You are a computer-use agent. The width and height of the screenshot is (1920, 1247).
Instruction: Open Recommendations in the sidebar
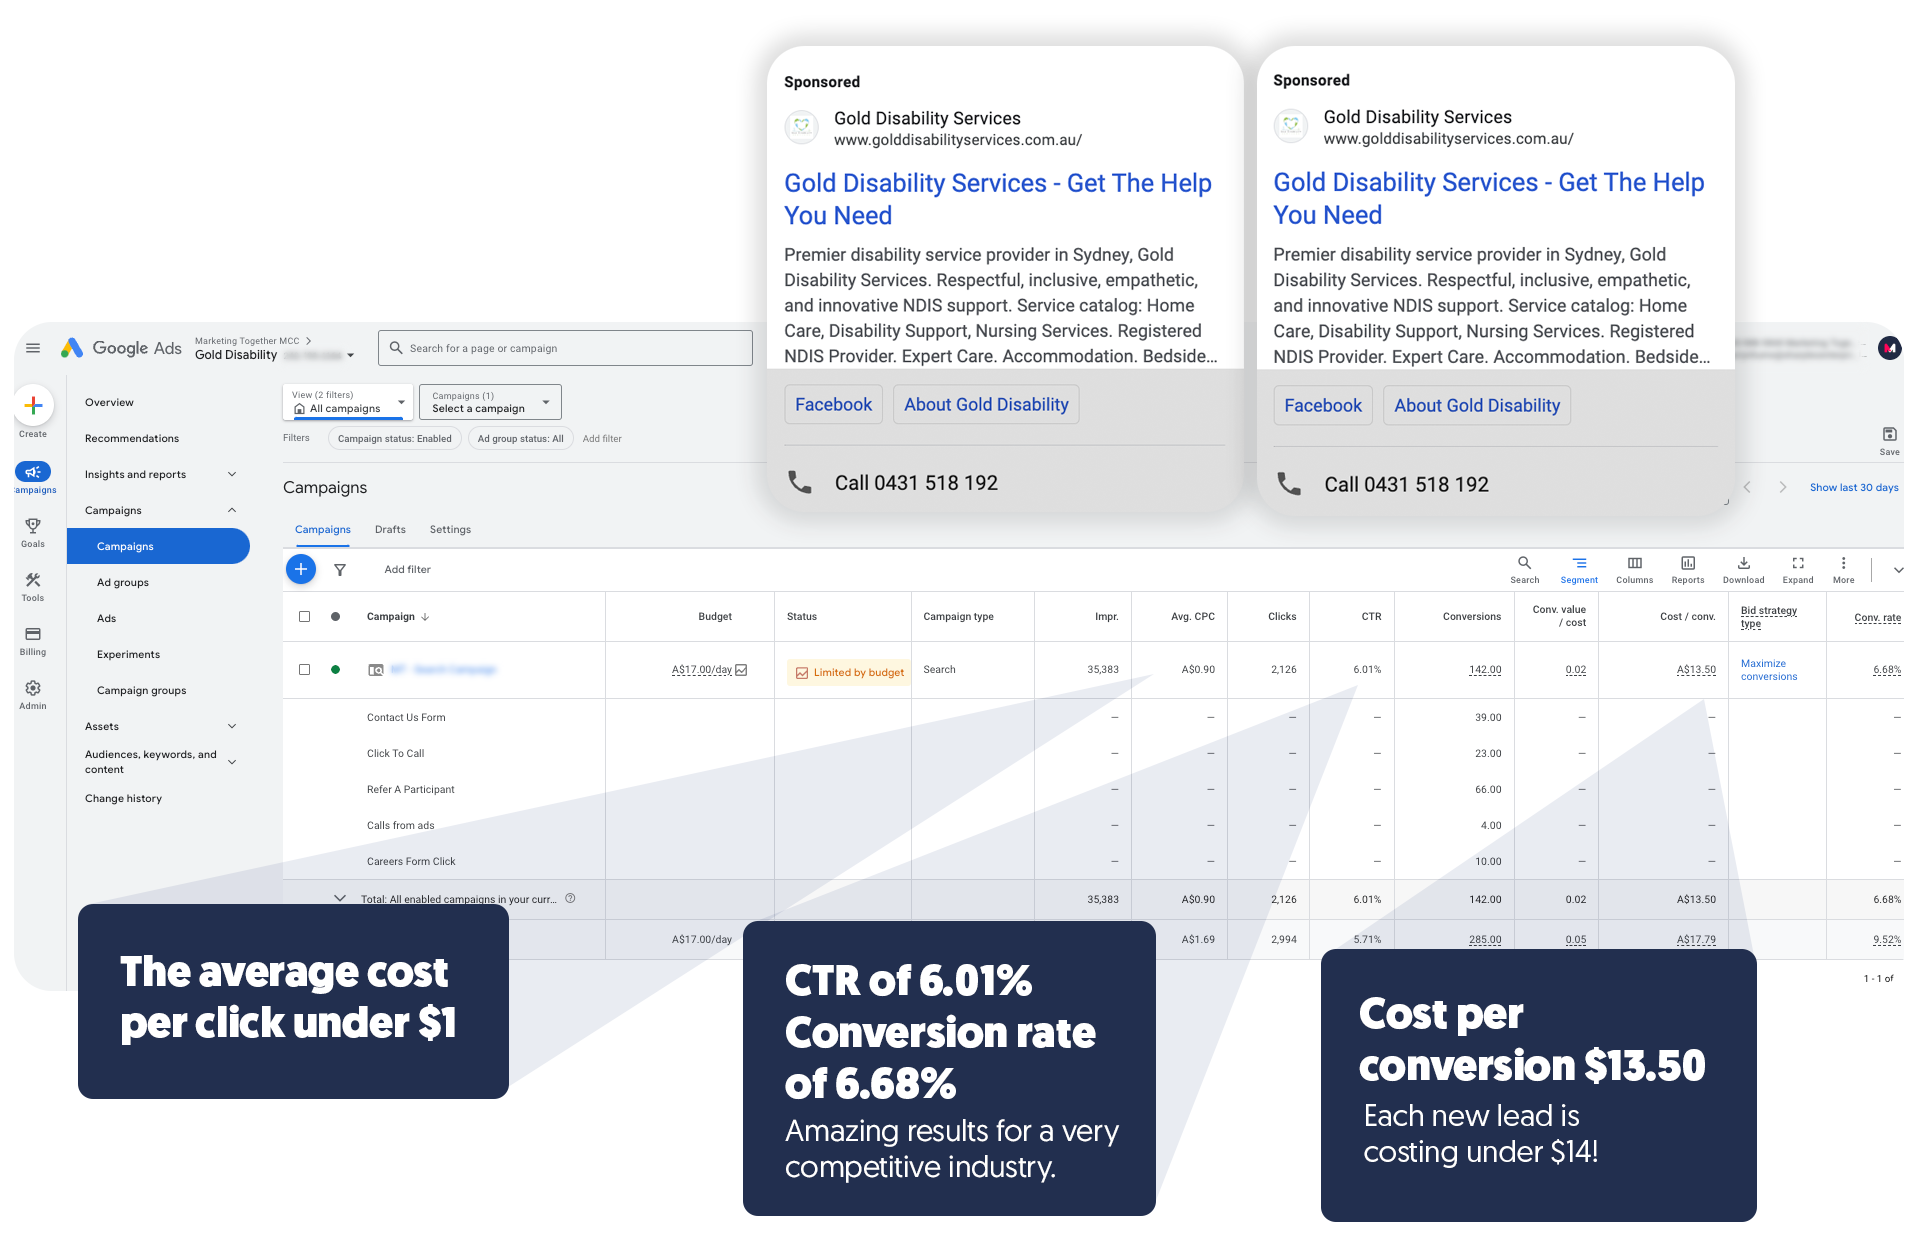[132, 438]
